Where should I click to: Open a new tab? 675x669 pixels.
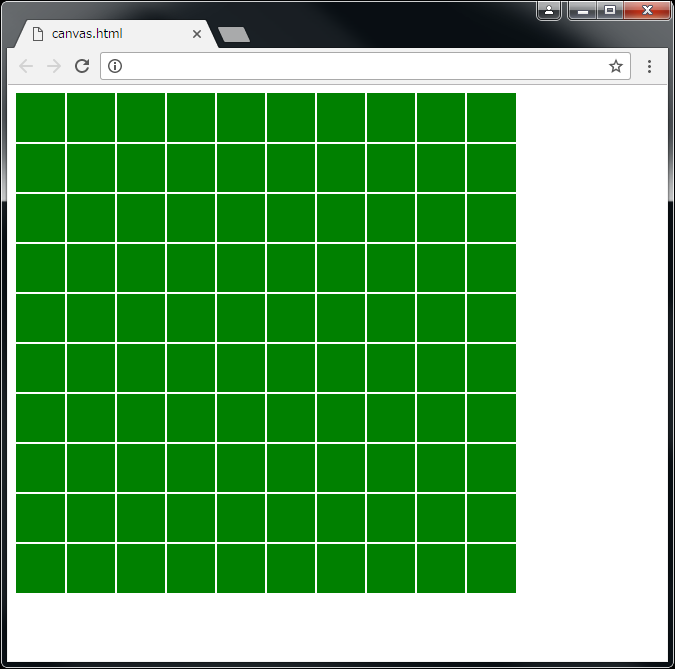(234, 34)
